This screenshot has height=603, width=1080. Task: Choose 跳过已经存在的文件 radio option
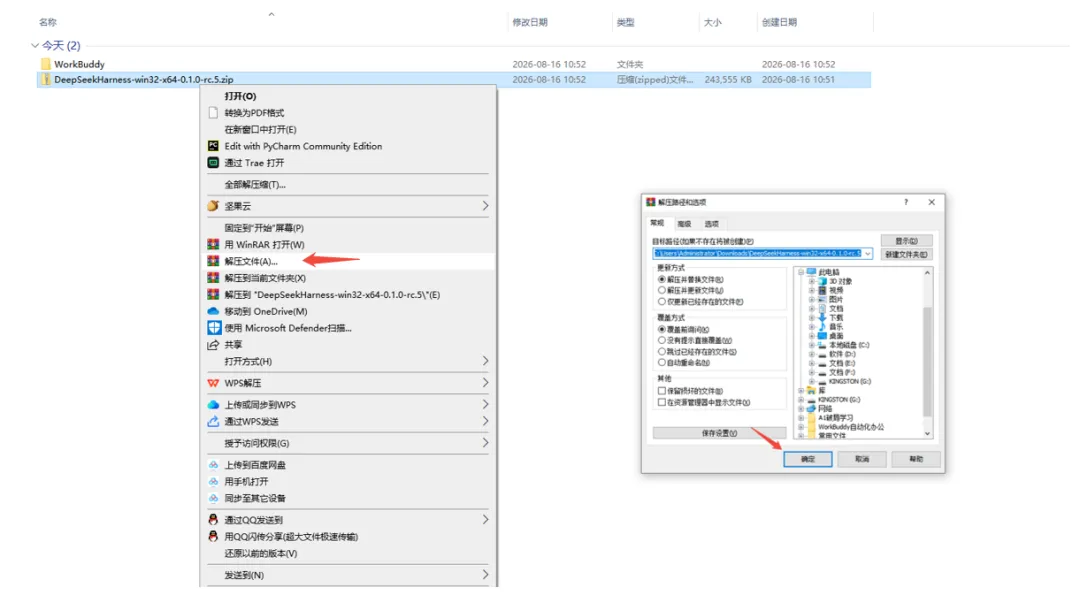(662, 351)
